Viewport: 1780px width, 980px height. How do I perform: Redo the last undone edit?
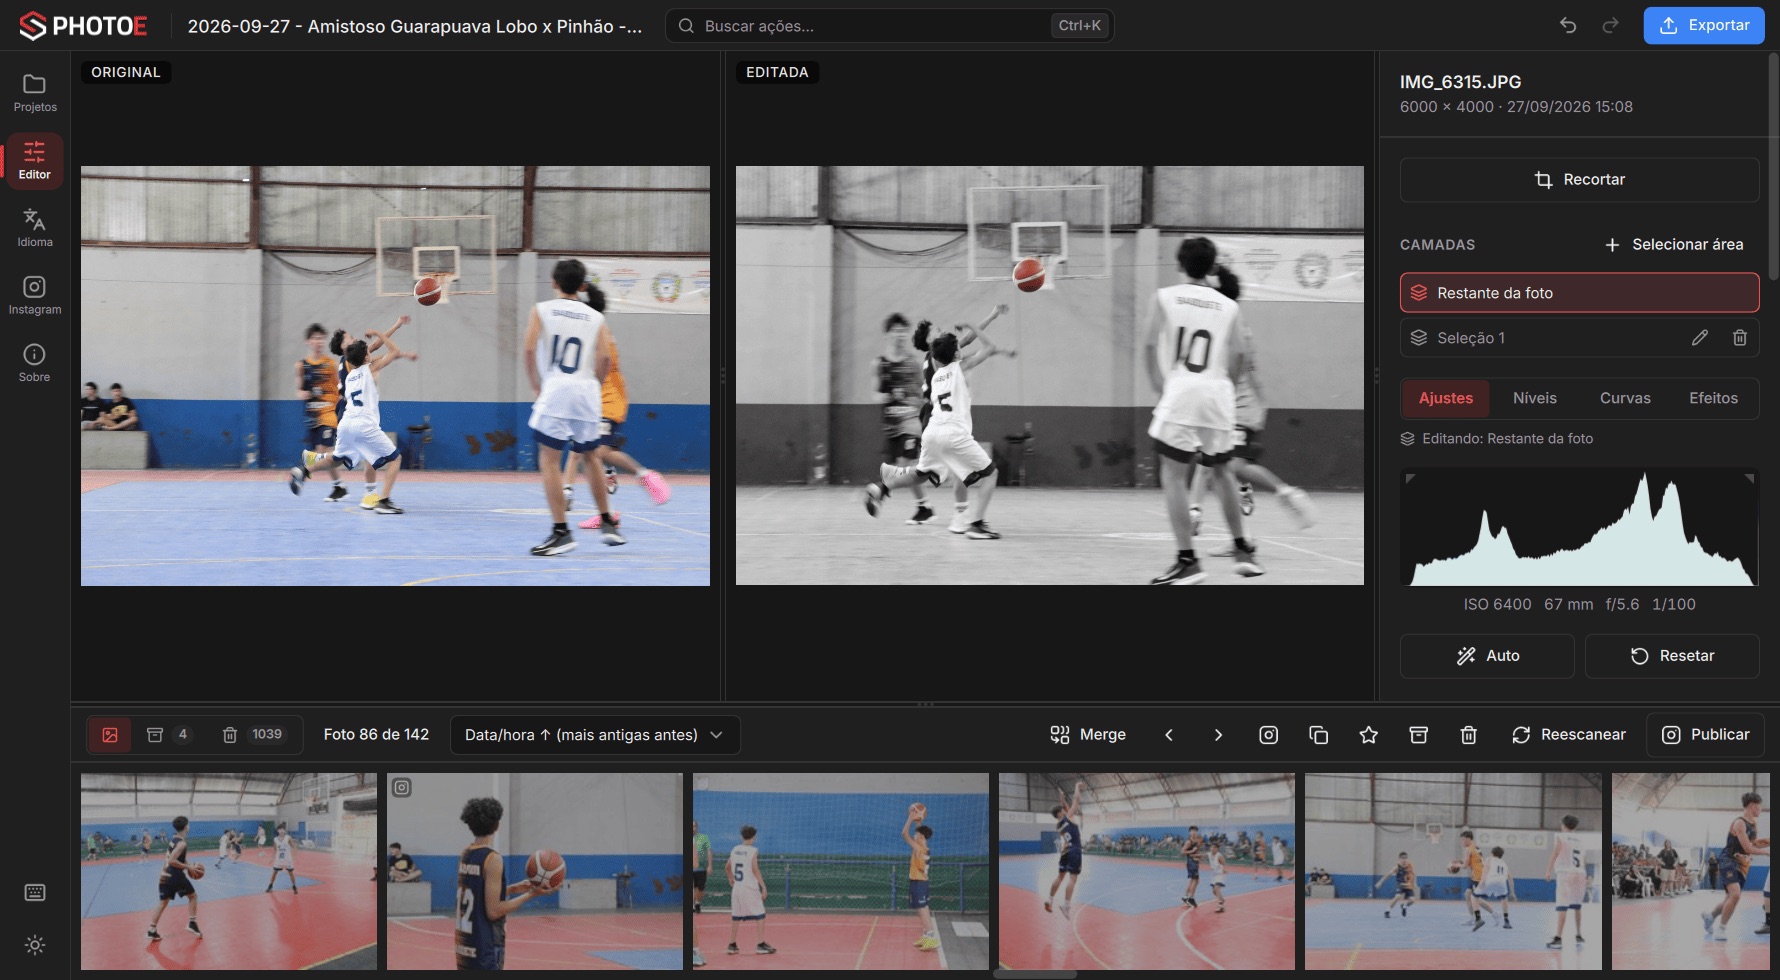click(x=1610, y=26)
